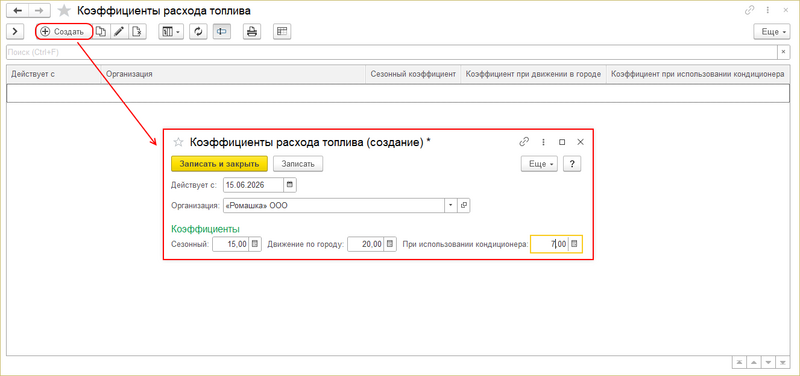Jump to last record in list
This screenshot has width=800, height=376.
[x=783, y=362]
